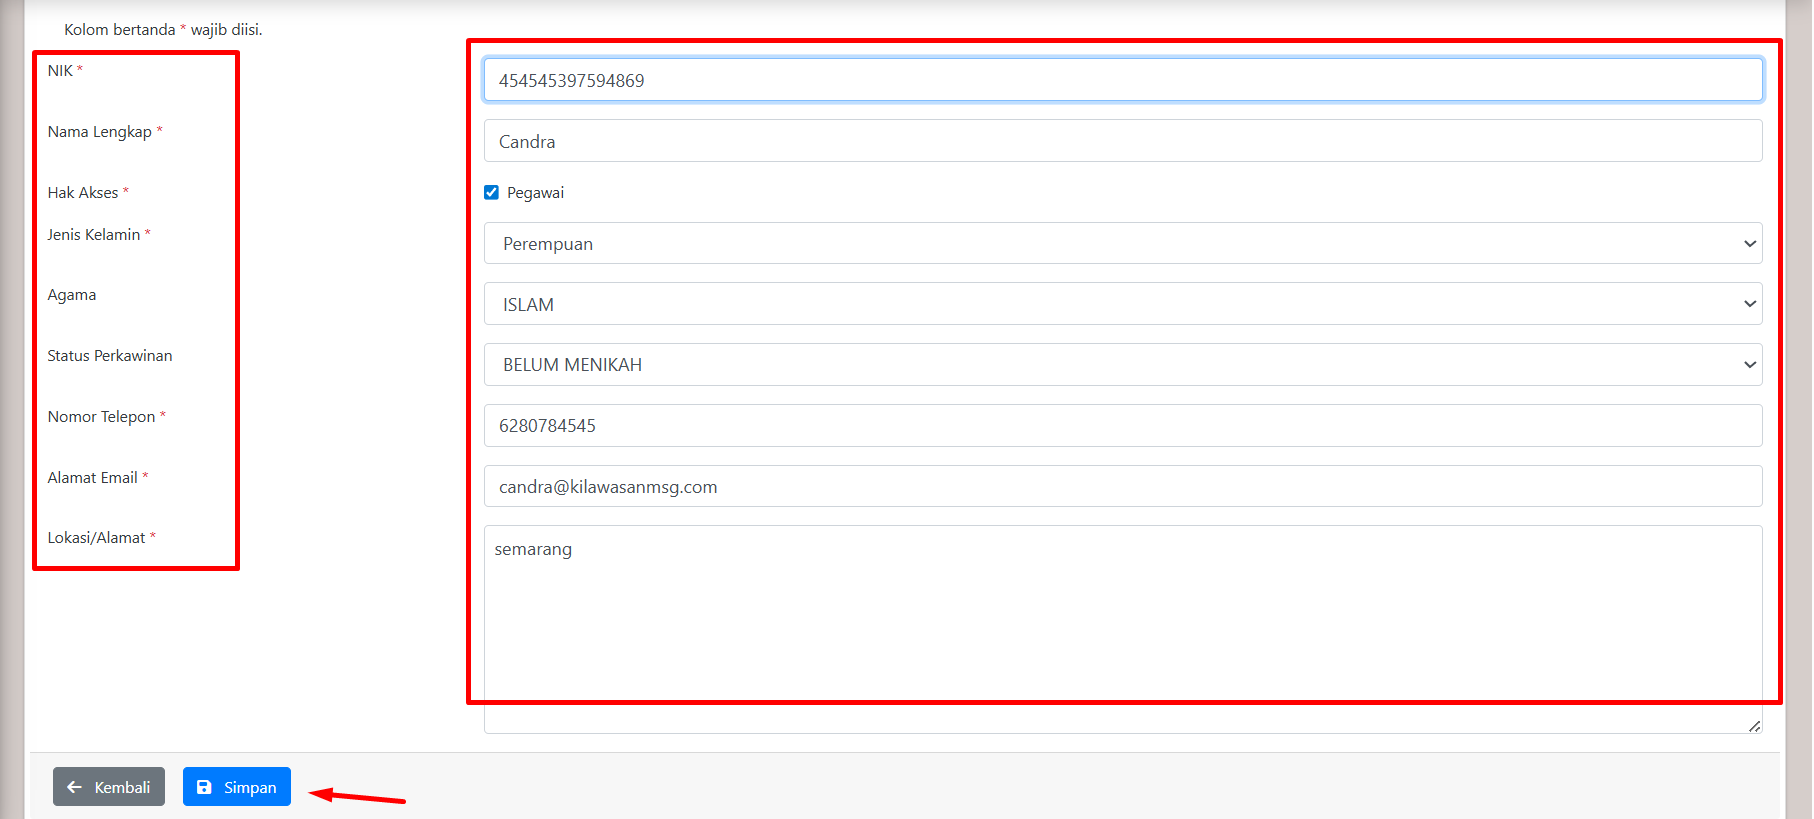Click the vertical scrollbar on the right edge
Screen dimensions: 1814x819
click(1798, 400)
